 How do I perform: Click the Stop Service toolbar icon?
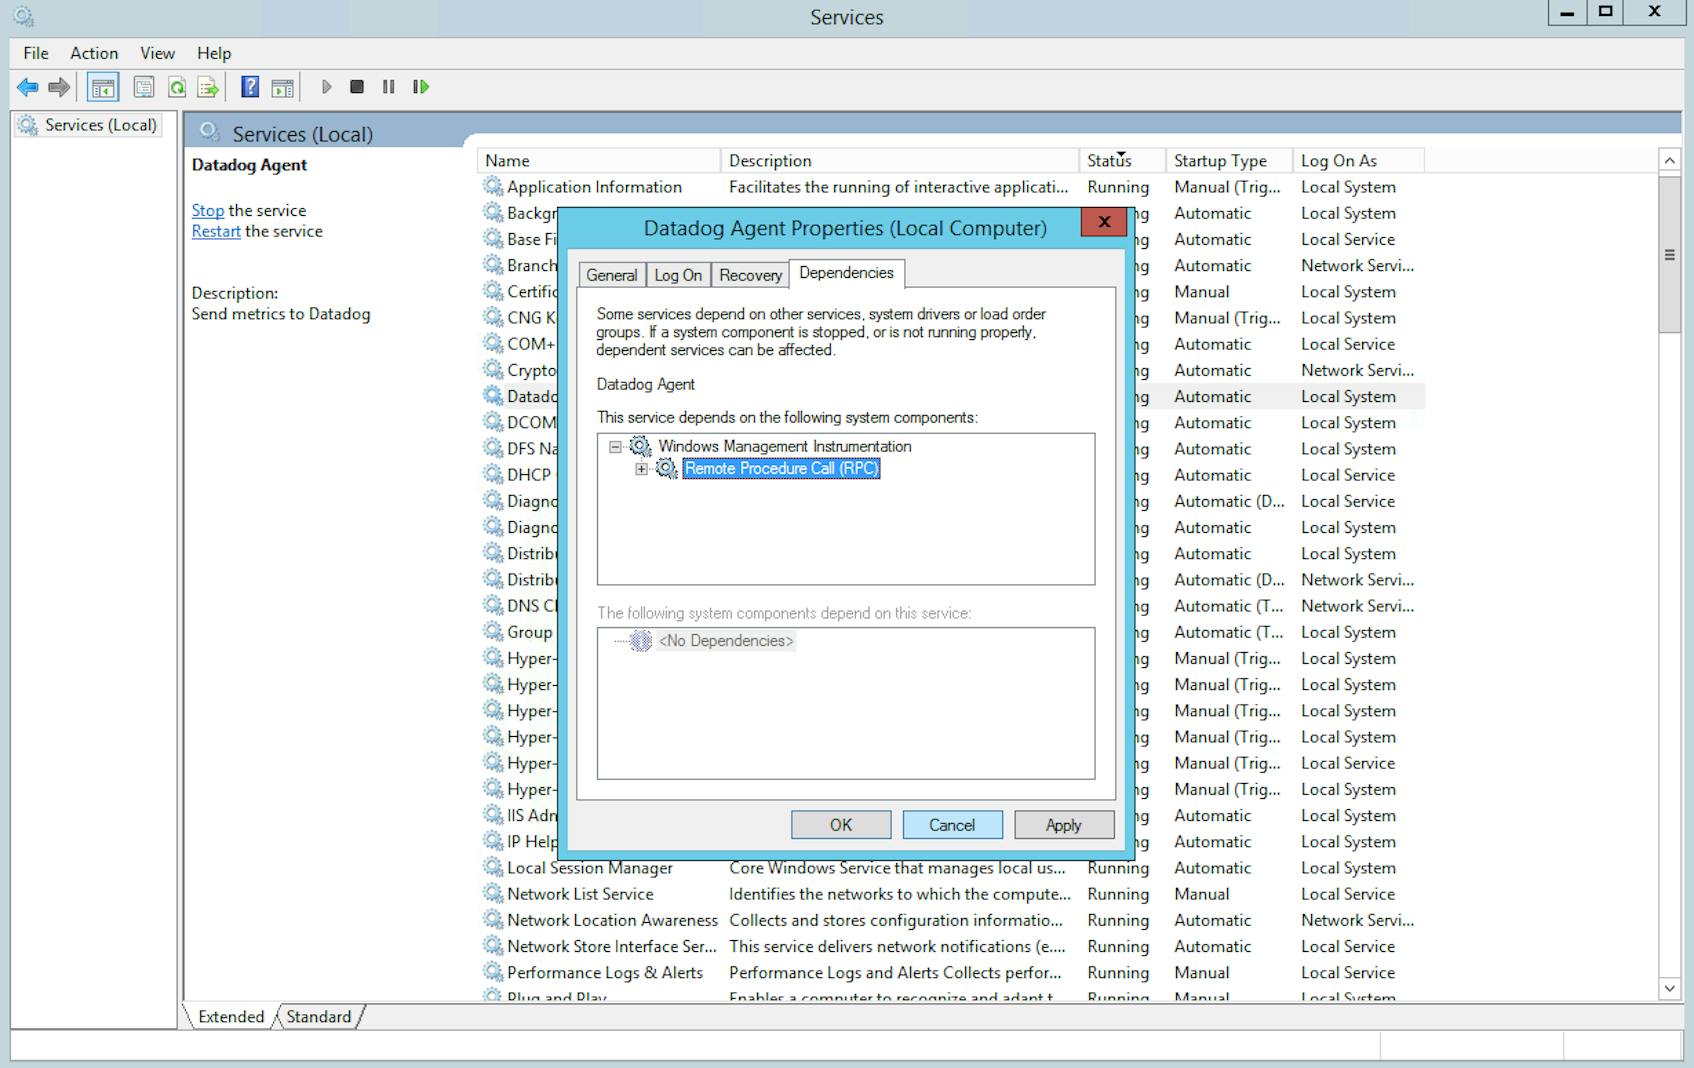[357, 87]
